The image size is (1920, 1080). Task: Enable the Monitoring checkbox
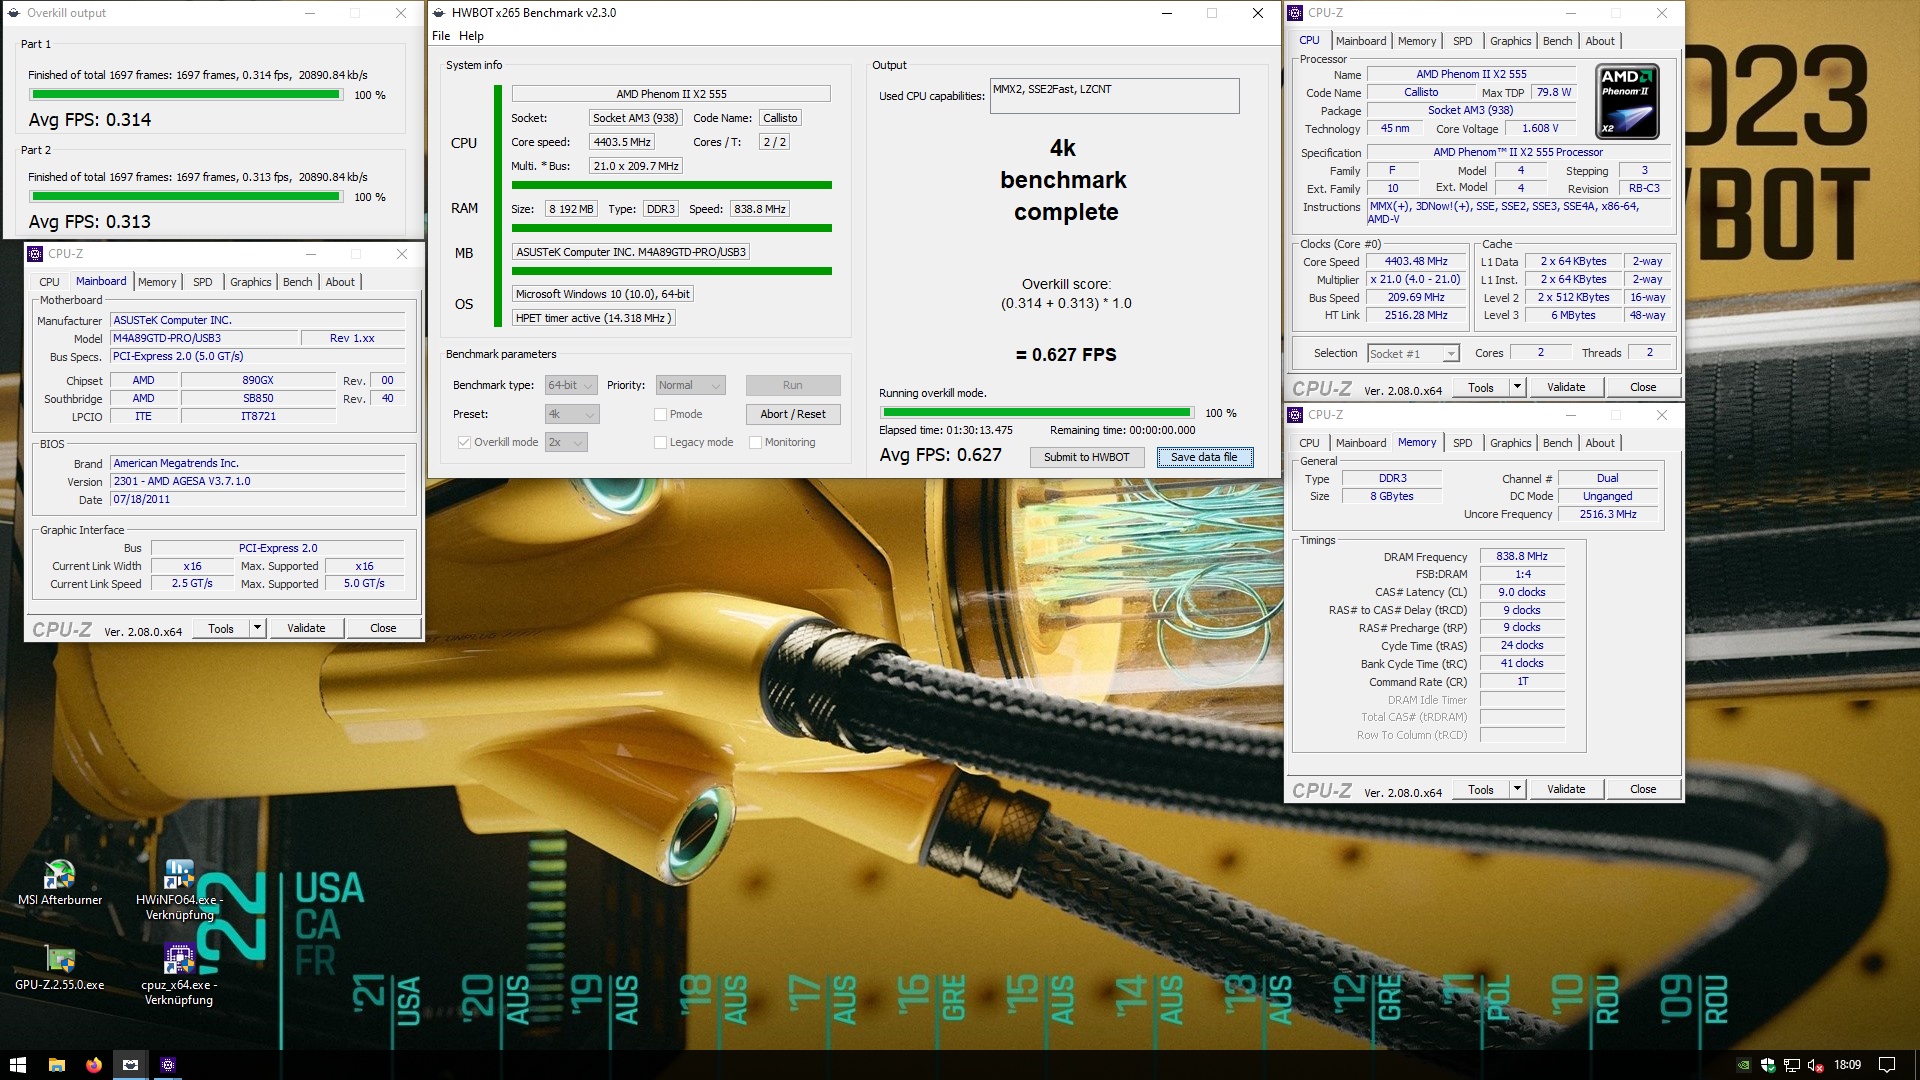point(755,442)
